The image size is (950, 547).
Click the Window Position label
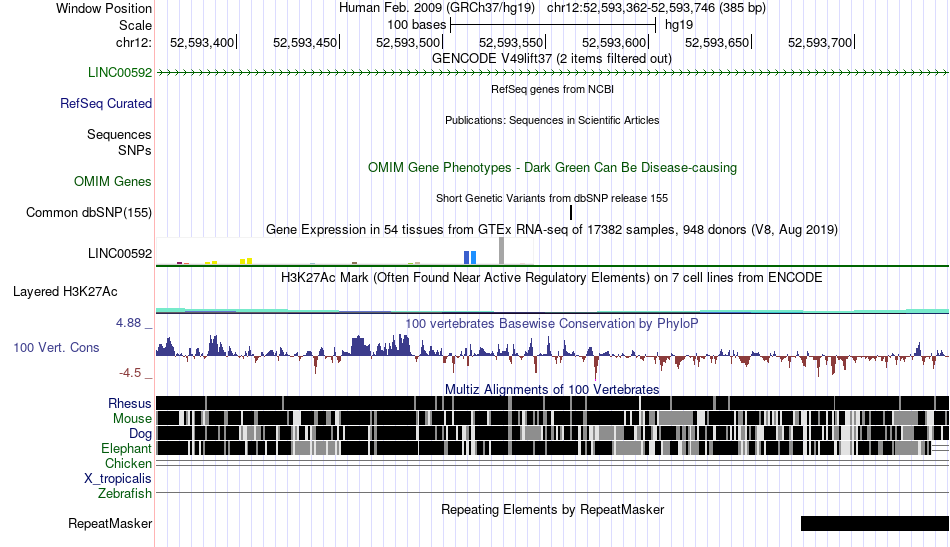pos(104,8)
